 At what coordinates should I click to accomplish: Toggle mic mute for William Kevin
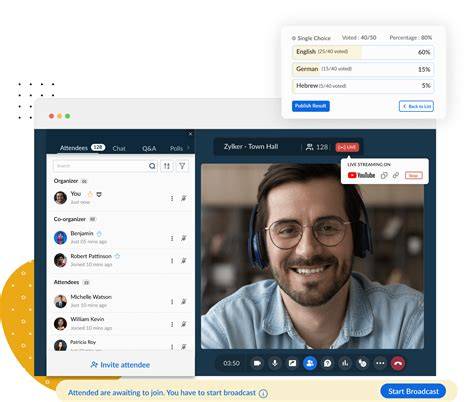click(x=184, y=324)
